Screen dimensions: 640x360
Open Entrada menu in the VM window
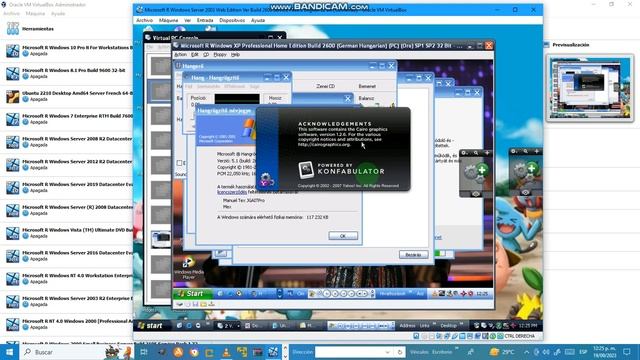205,20
